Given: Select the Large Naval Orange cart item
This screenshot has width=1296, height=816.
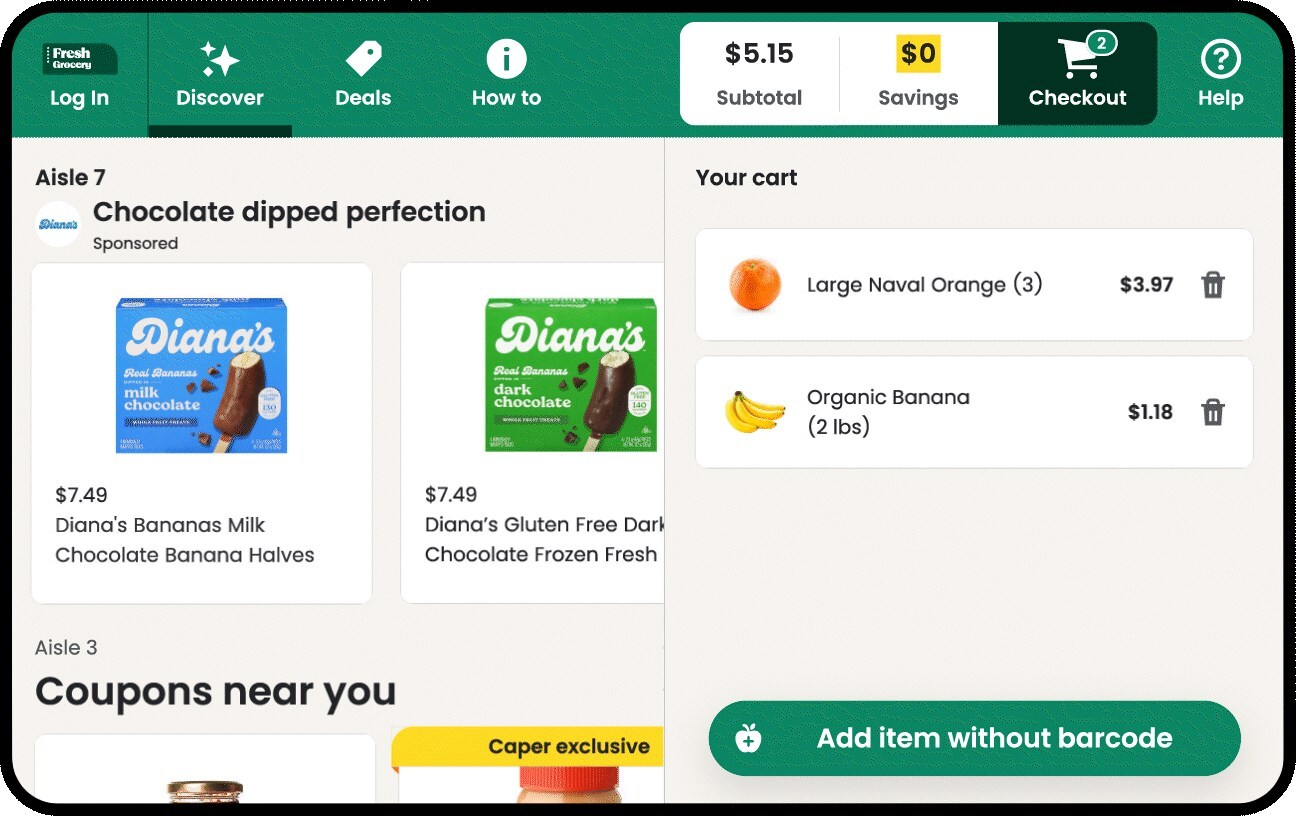Looking at the screenshot, I should 924,285.
